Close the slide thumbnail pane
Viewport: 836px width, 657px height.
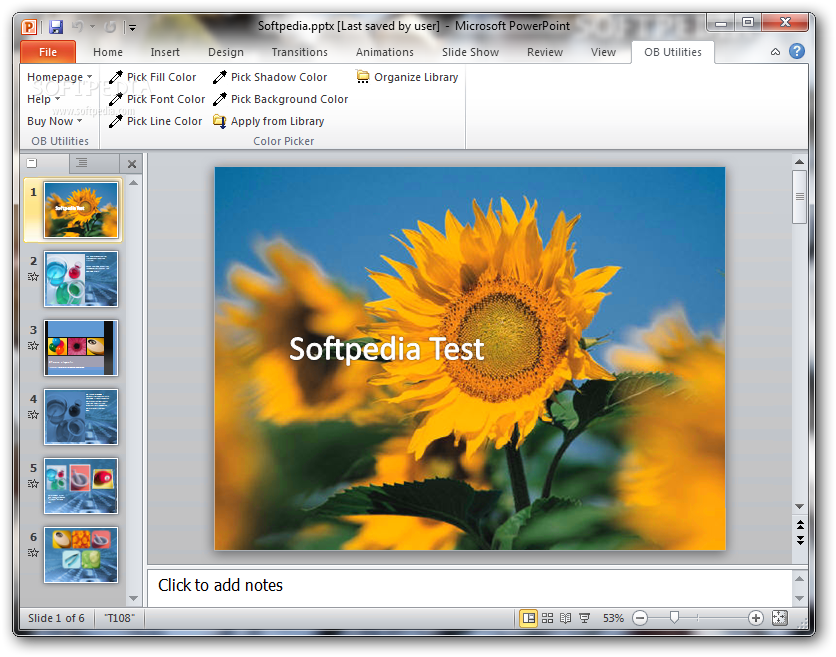132,164
